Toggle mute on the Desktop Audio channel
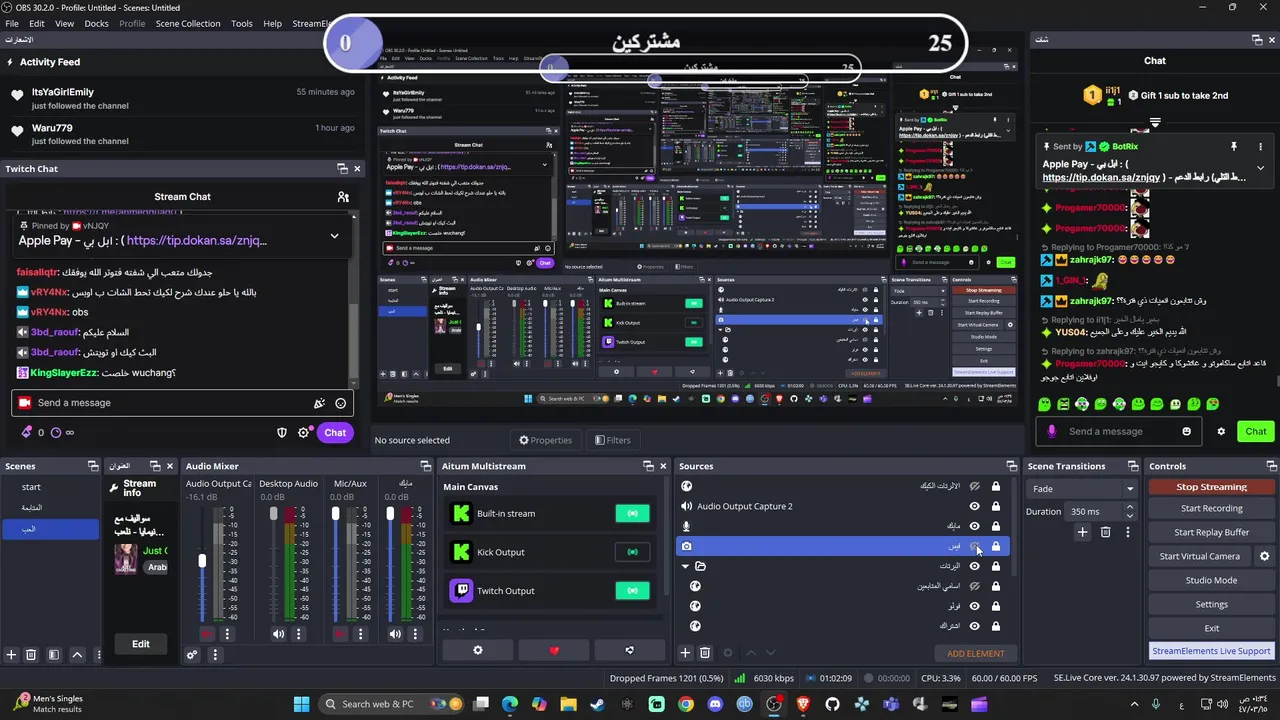This screenshot has height=720, width=1280. point(278,634)
